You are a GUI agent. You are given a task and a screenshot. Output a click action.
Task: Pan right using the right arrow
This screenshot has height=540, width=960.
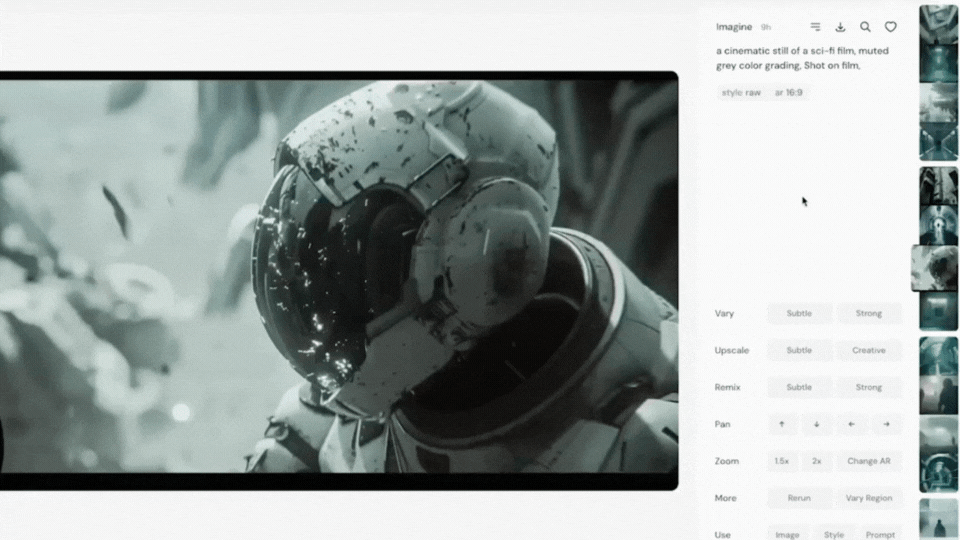pos(887,424)
